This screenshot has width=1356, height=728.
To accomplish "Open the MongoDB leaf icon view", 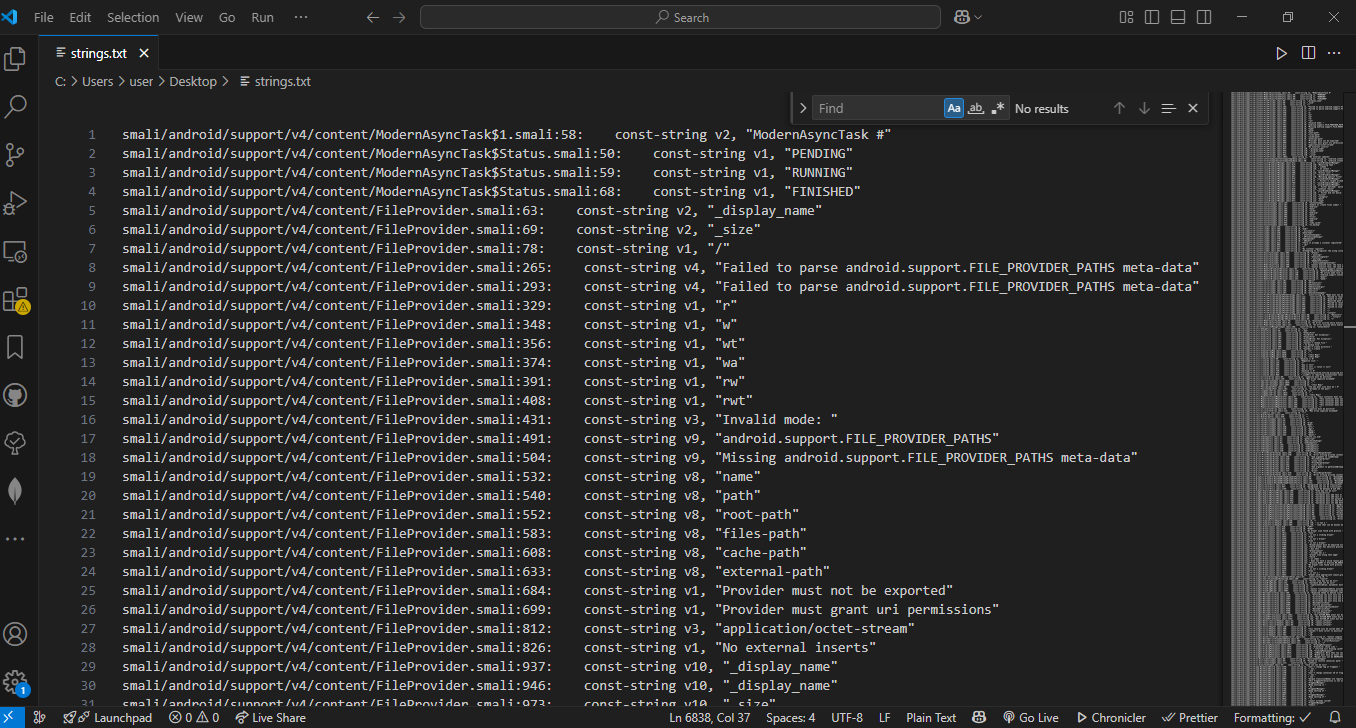I will tap(15, 491).
